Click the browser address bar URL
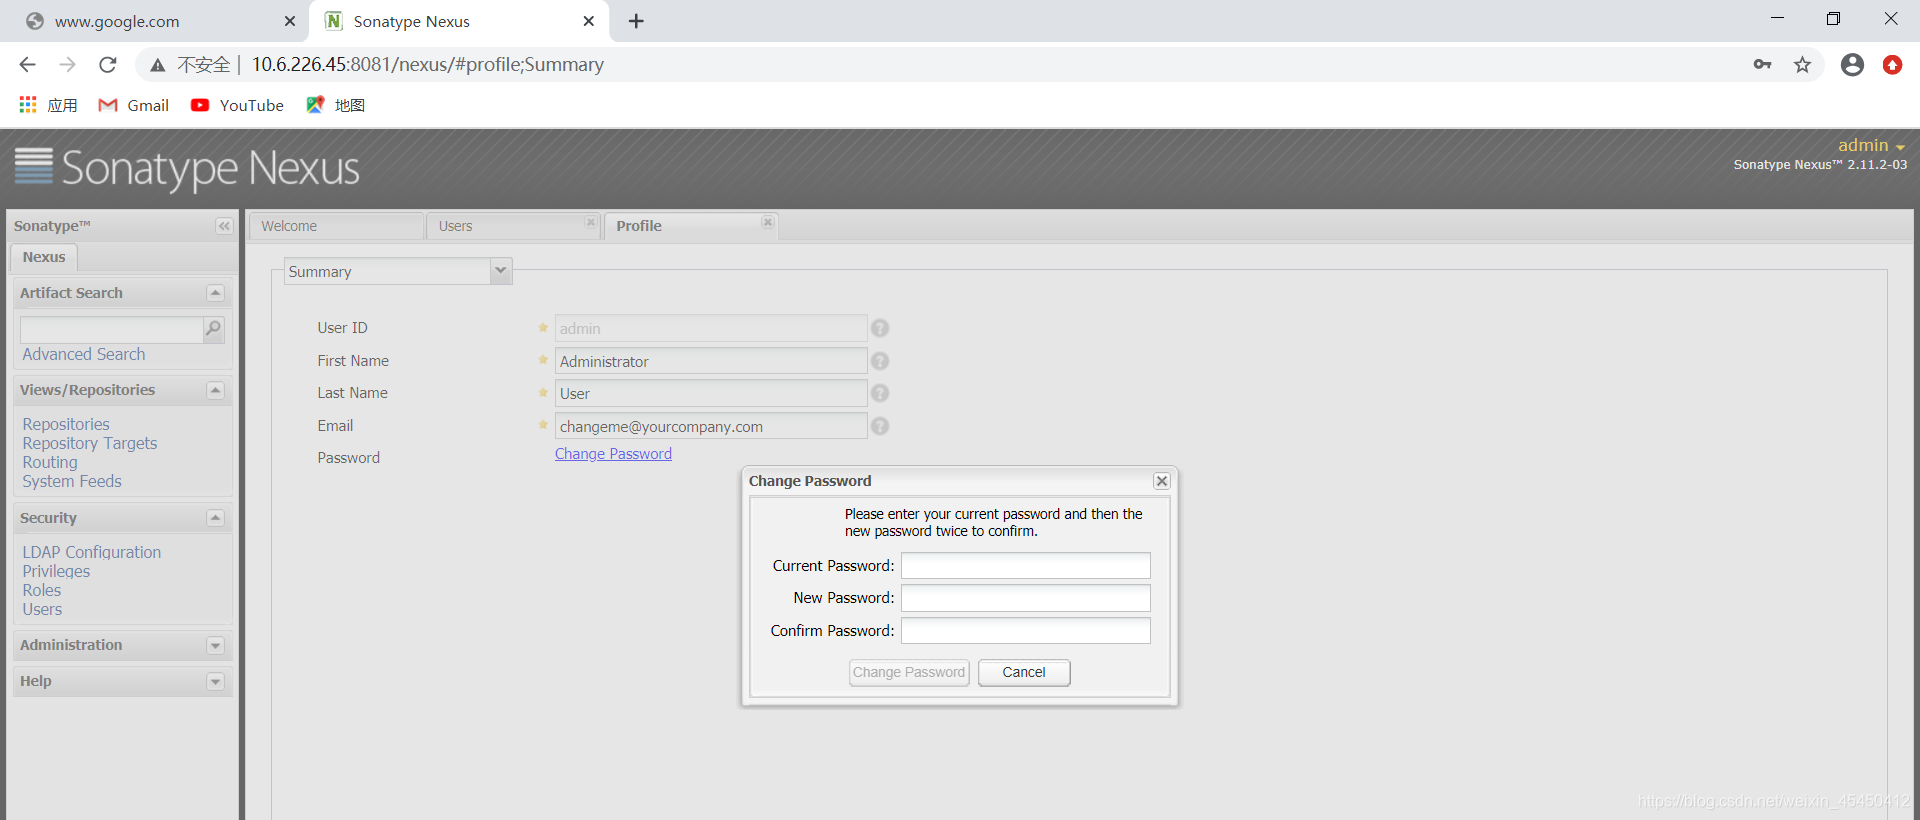Screen dimensions: 1920x820 [x=428, y=65]
